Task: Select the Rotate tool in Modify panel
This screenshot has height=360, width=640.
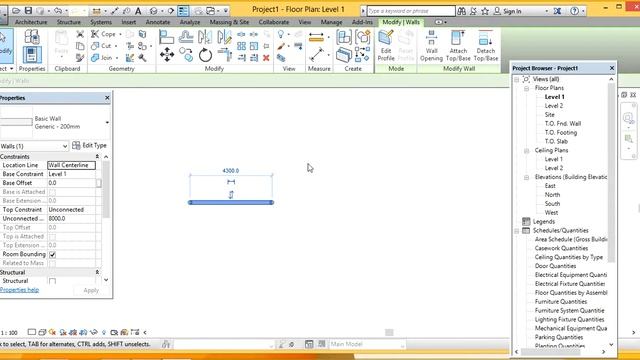Action: pyautogui.click(x=205, y=55)
